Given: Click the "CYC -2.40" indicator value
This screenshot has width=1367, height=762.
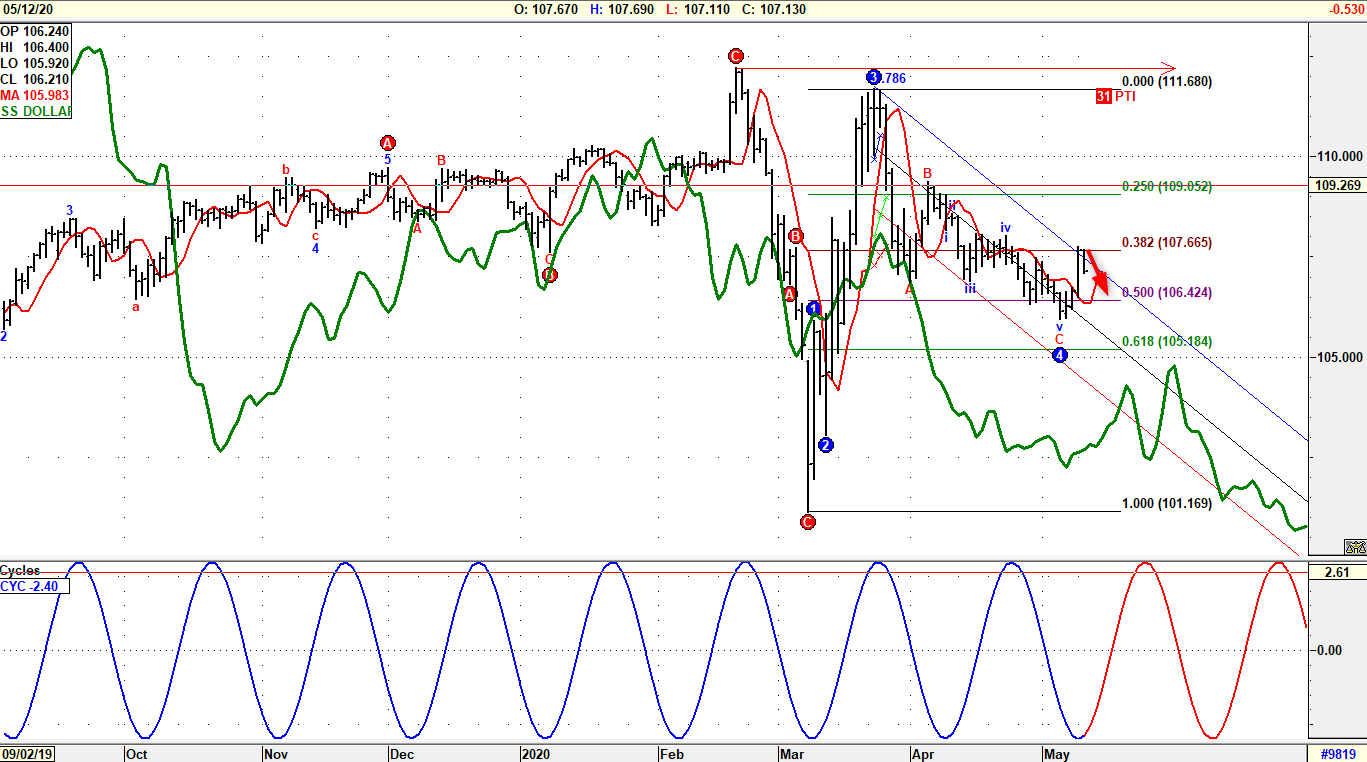Looking at the screenshot, I should click(x=35, y=586).
